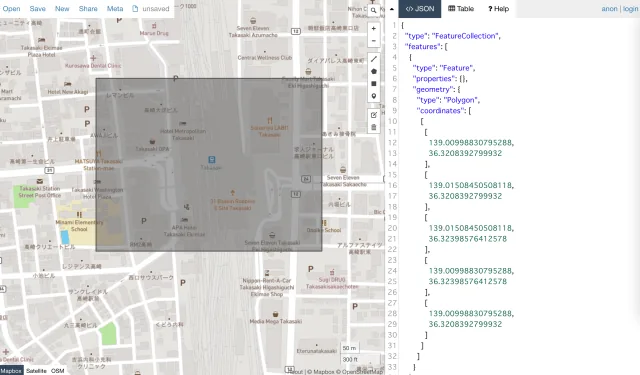This screenshot has width=640, height=375.
Task: Click 36.3208392799932 on line 13
Action: pos(465,153)
